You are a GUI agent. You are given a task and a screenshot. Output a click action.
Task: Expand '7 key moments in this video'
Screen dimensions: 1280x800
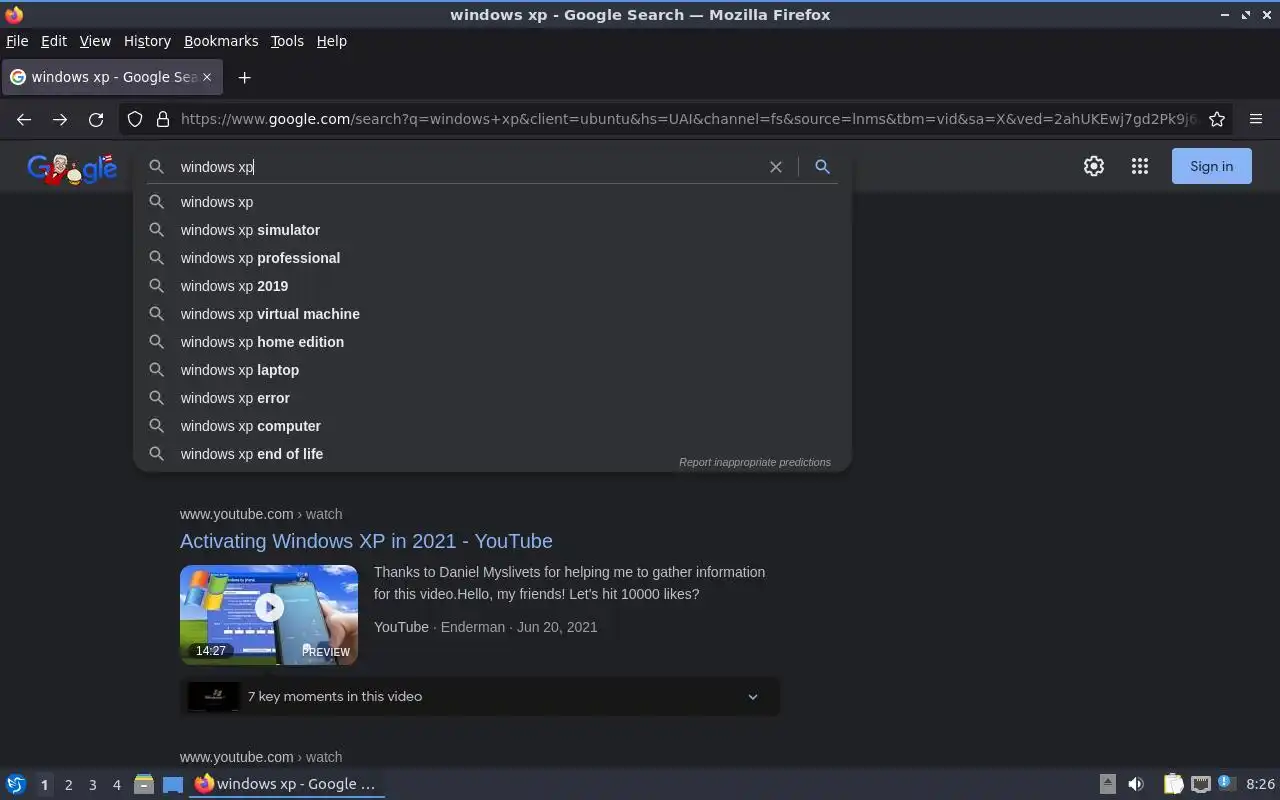pos(480,696)
